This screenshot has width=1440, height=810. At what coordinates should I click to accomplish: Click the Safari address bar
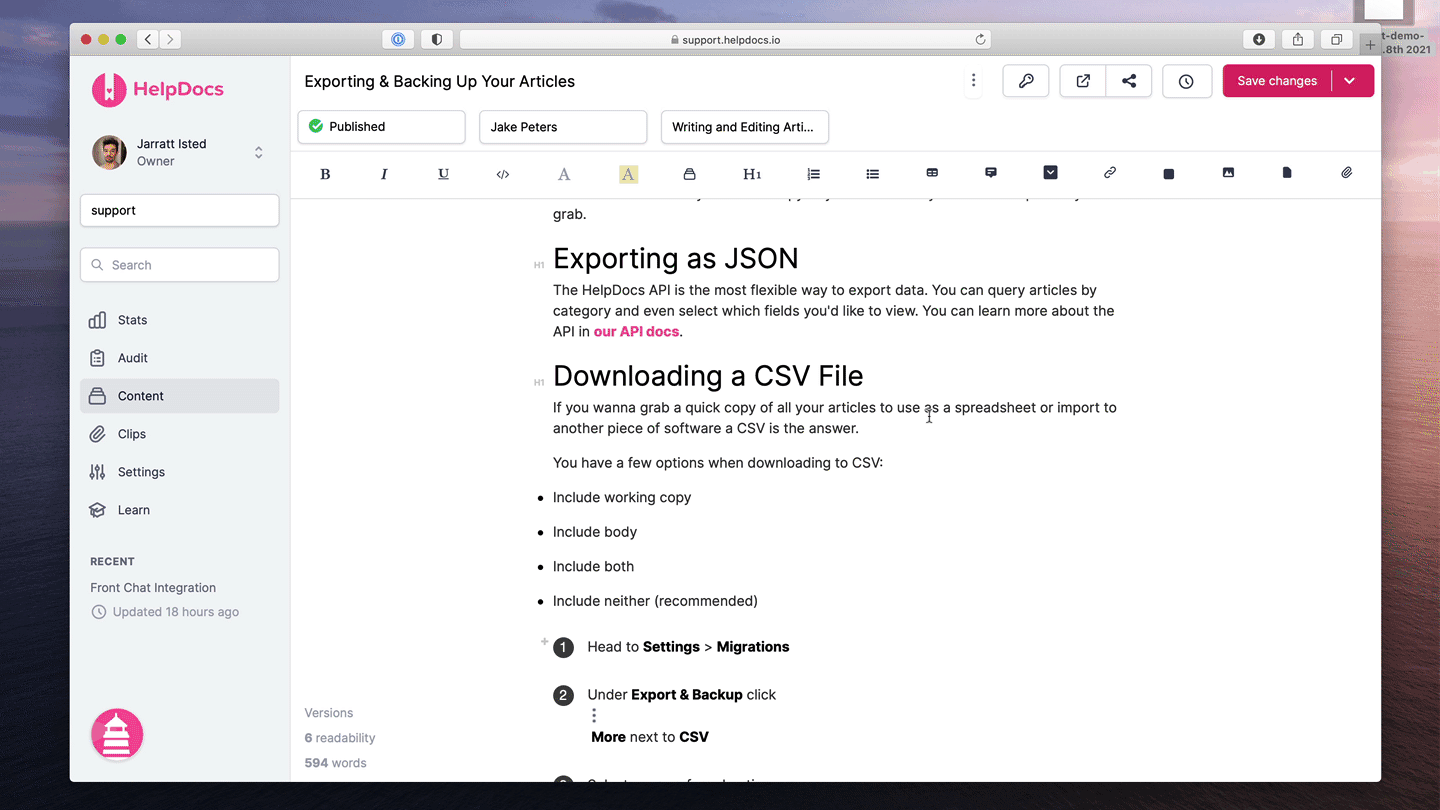pos(725,39)
